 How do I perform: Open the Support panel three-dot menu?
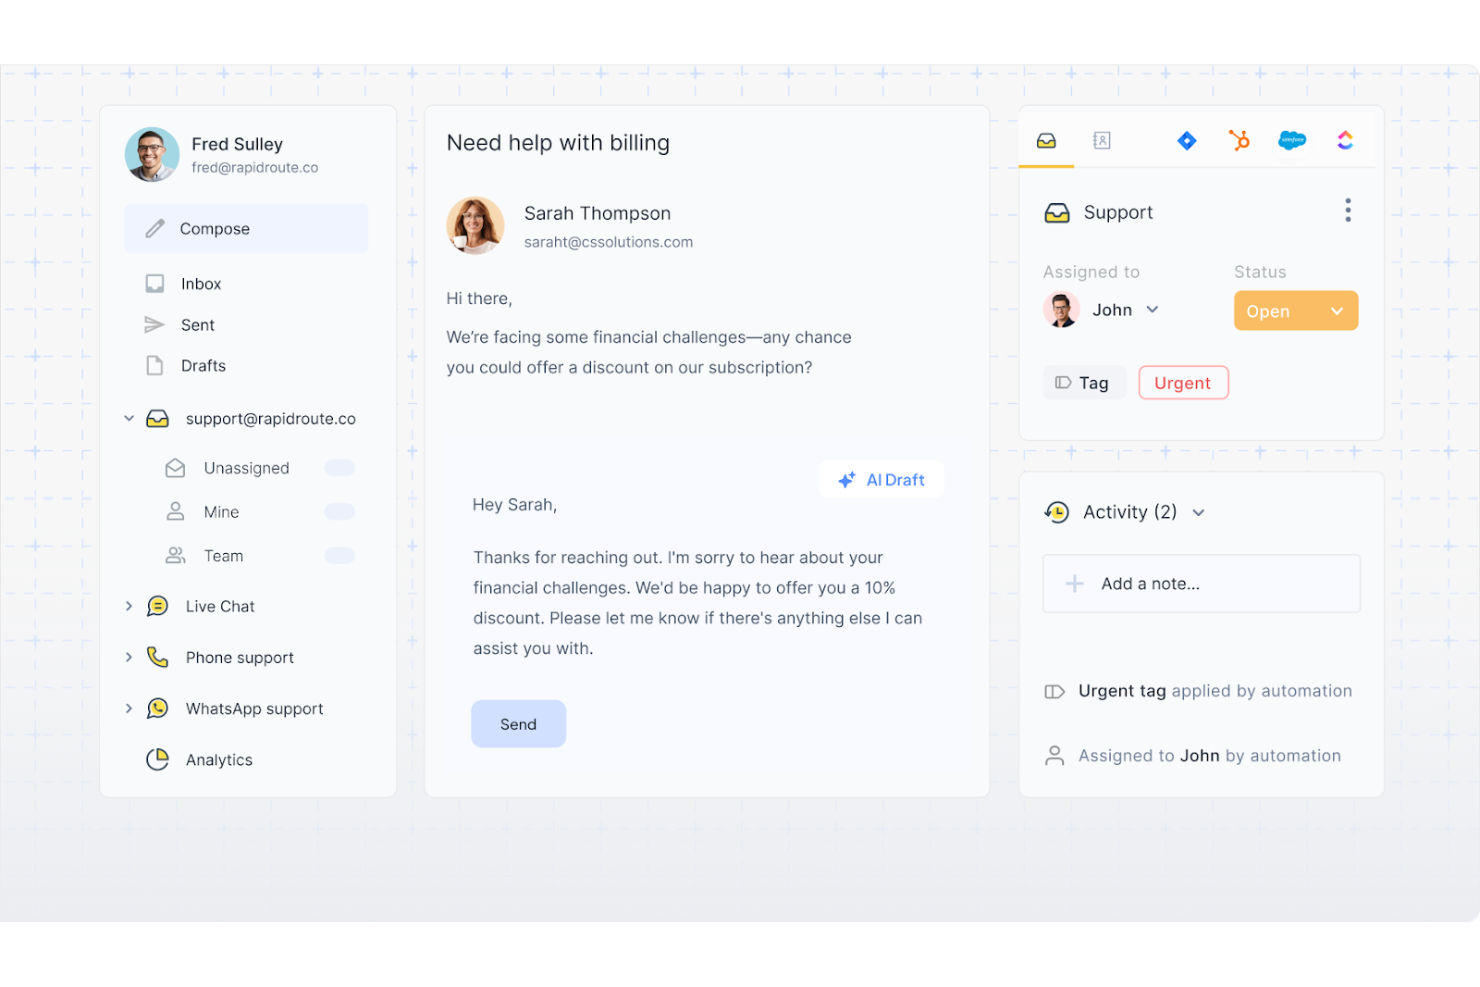click(1347, 210)
